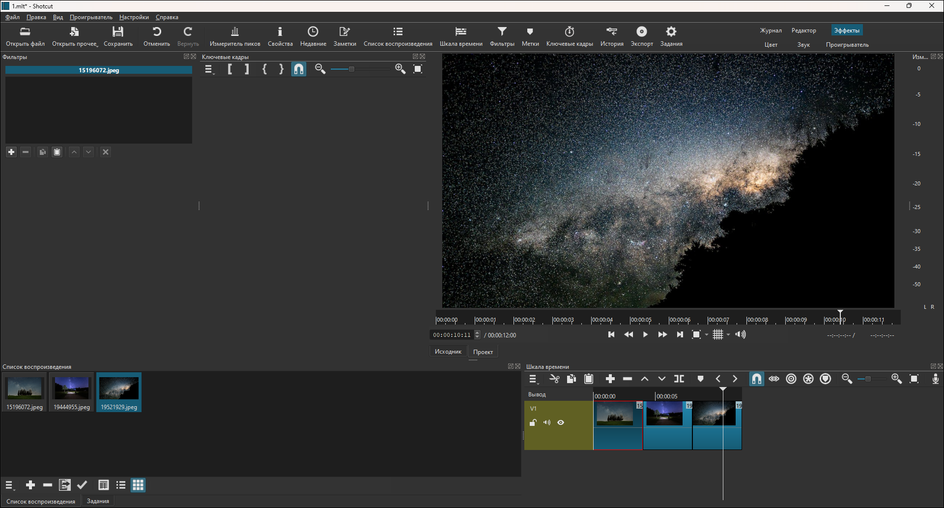Toggle the lock on track V1
Image resolution: width=944 pixels, height=508 pixels.
click(x=533, y=423)
